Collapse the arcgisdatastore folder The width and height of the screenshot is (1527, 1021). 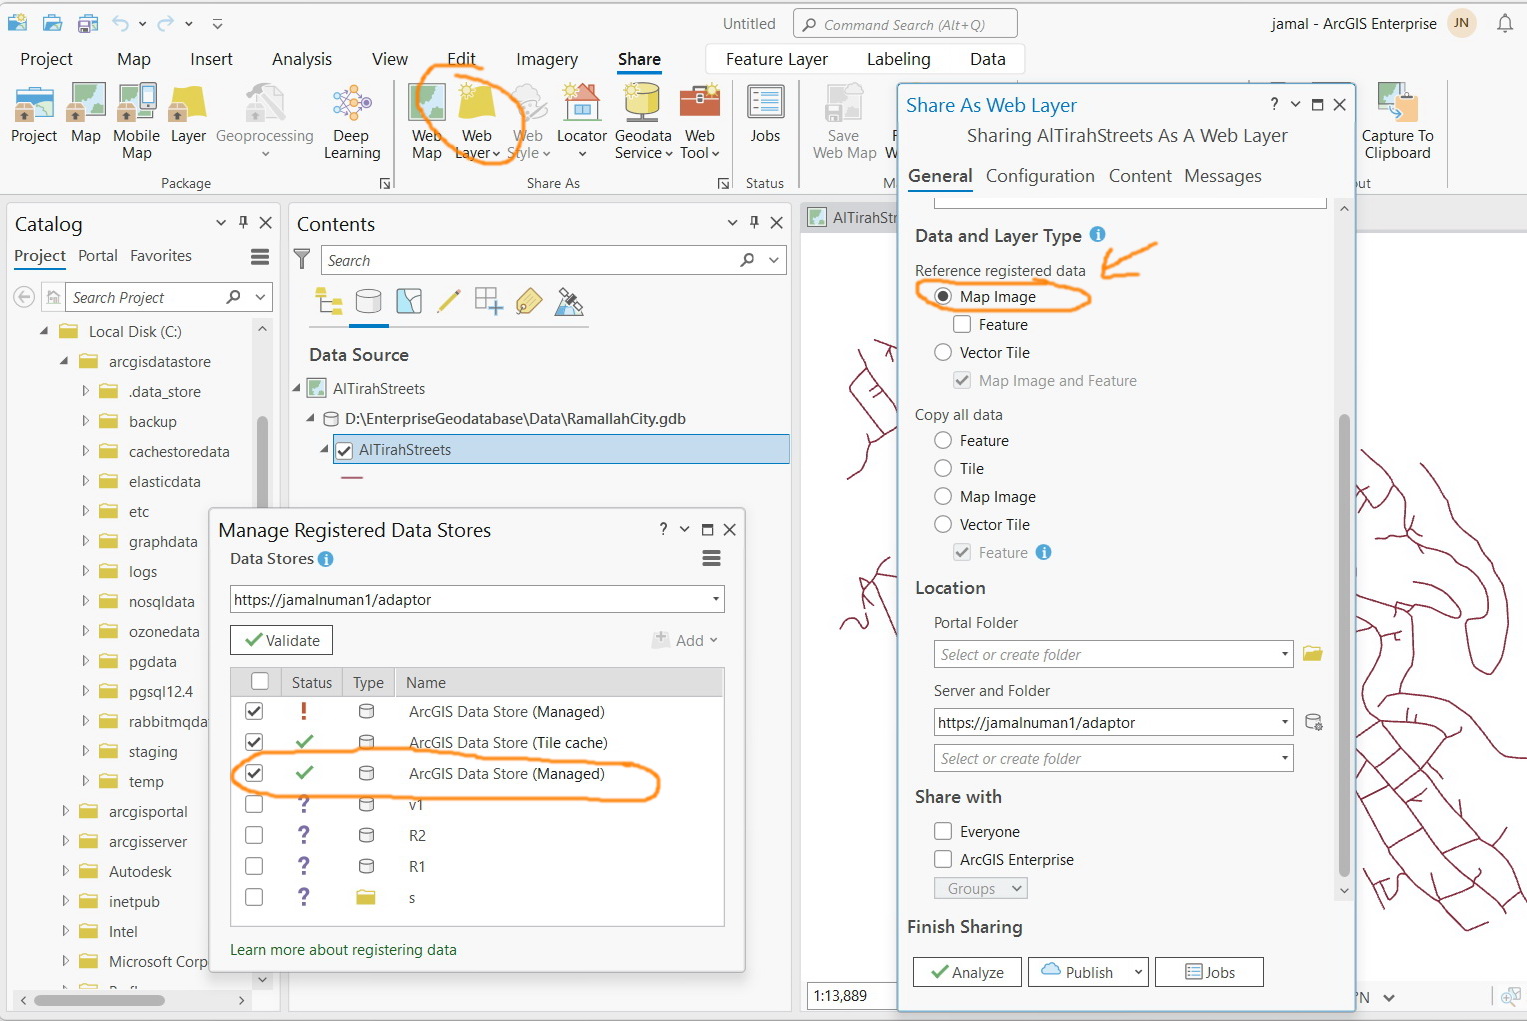pyautogui.click(x=65, y=361)
